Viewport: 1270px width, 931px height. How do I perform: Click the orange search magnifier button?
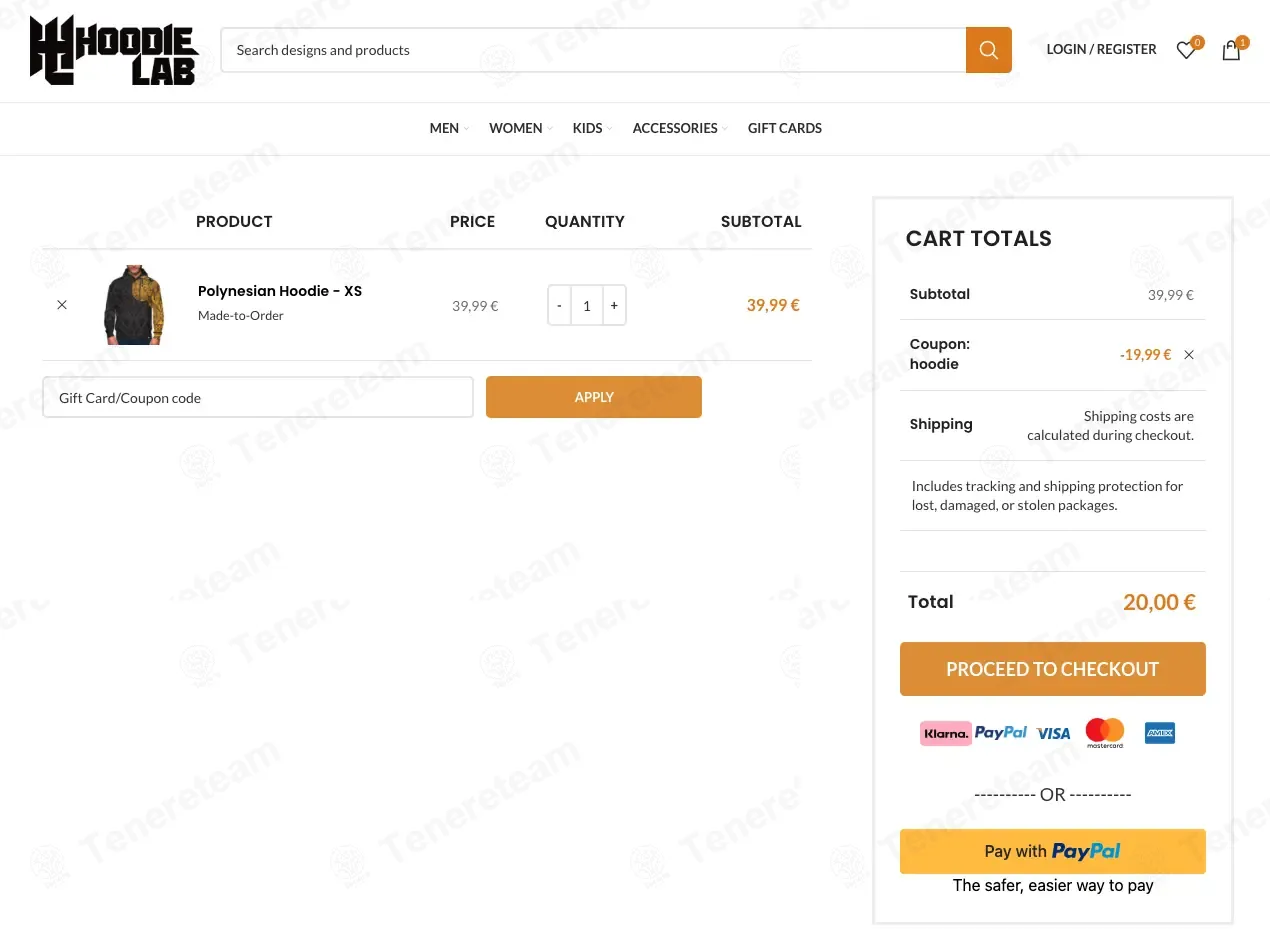pos(989,50)
